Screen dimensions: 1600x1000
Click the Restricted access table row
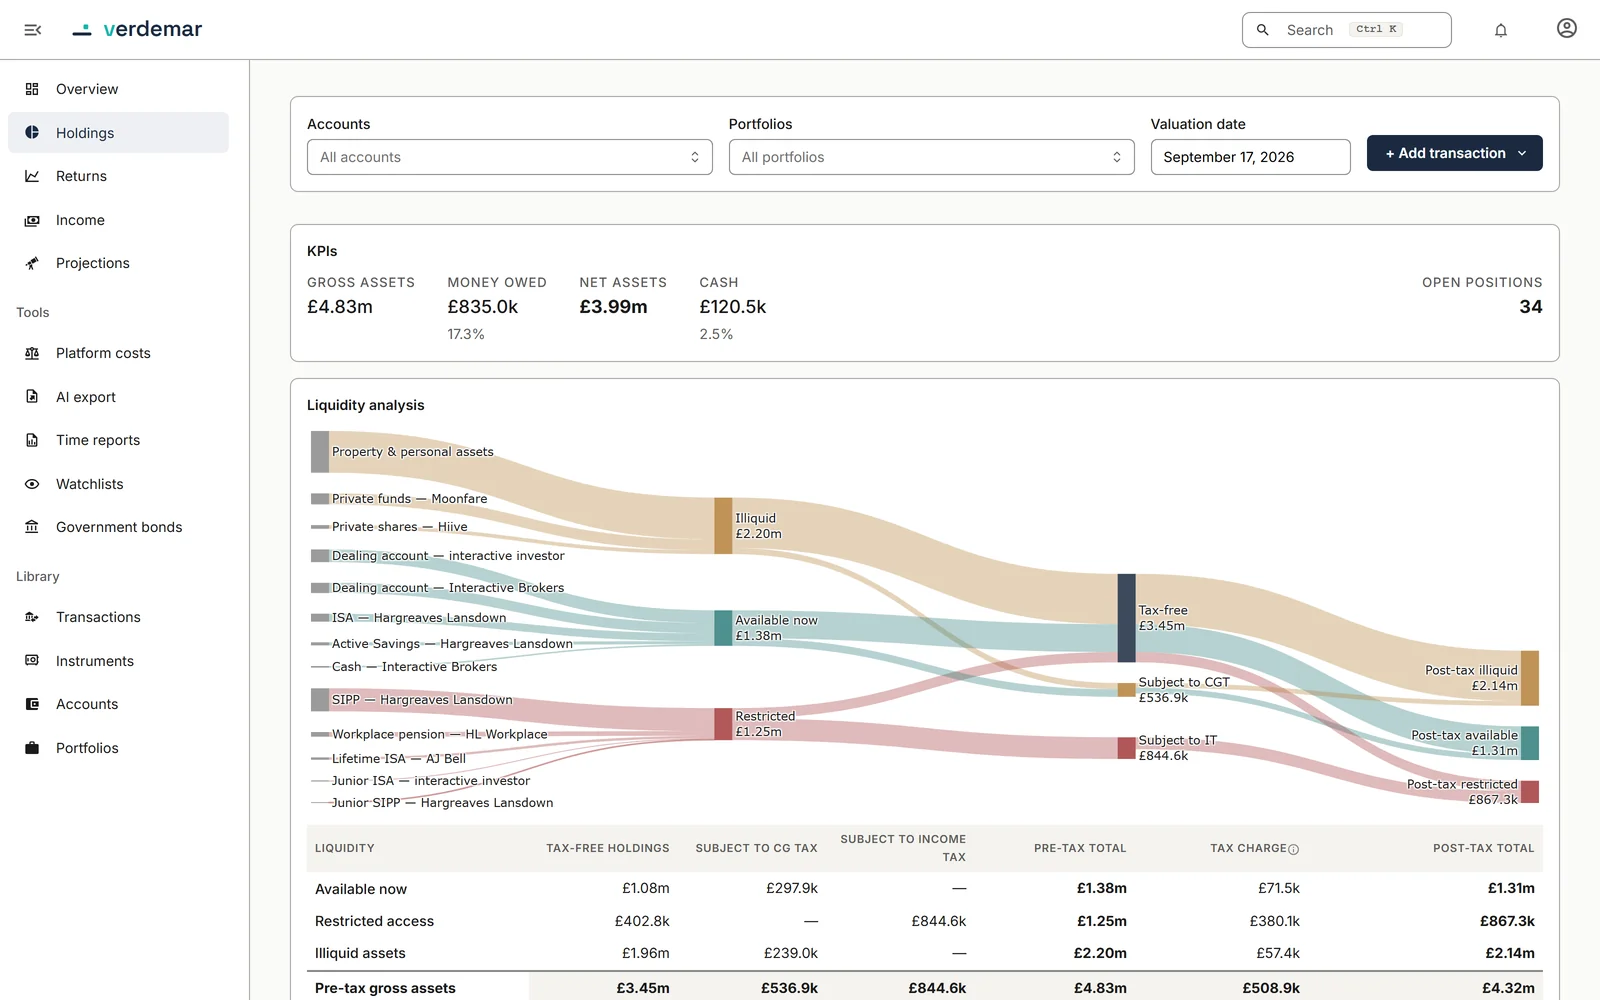(925, 921)
